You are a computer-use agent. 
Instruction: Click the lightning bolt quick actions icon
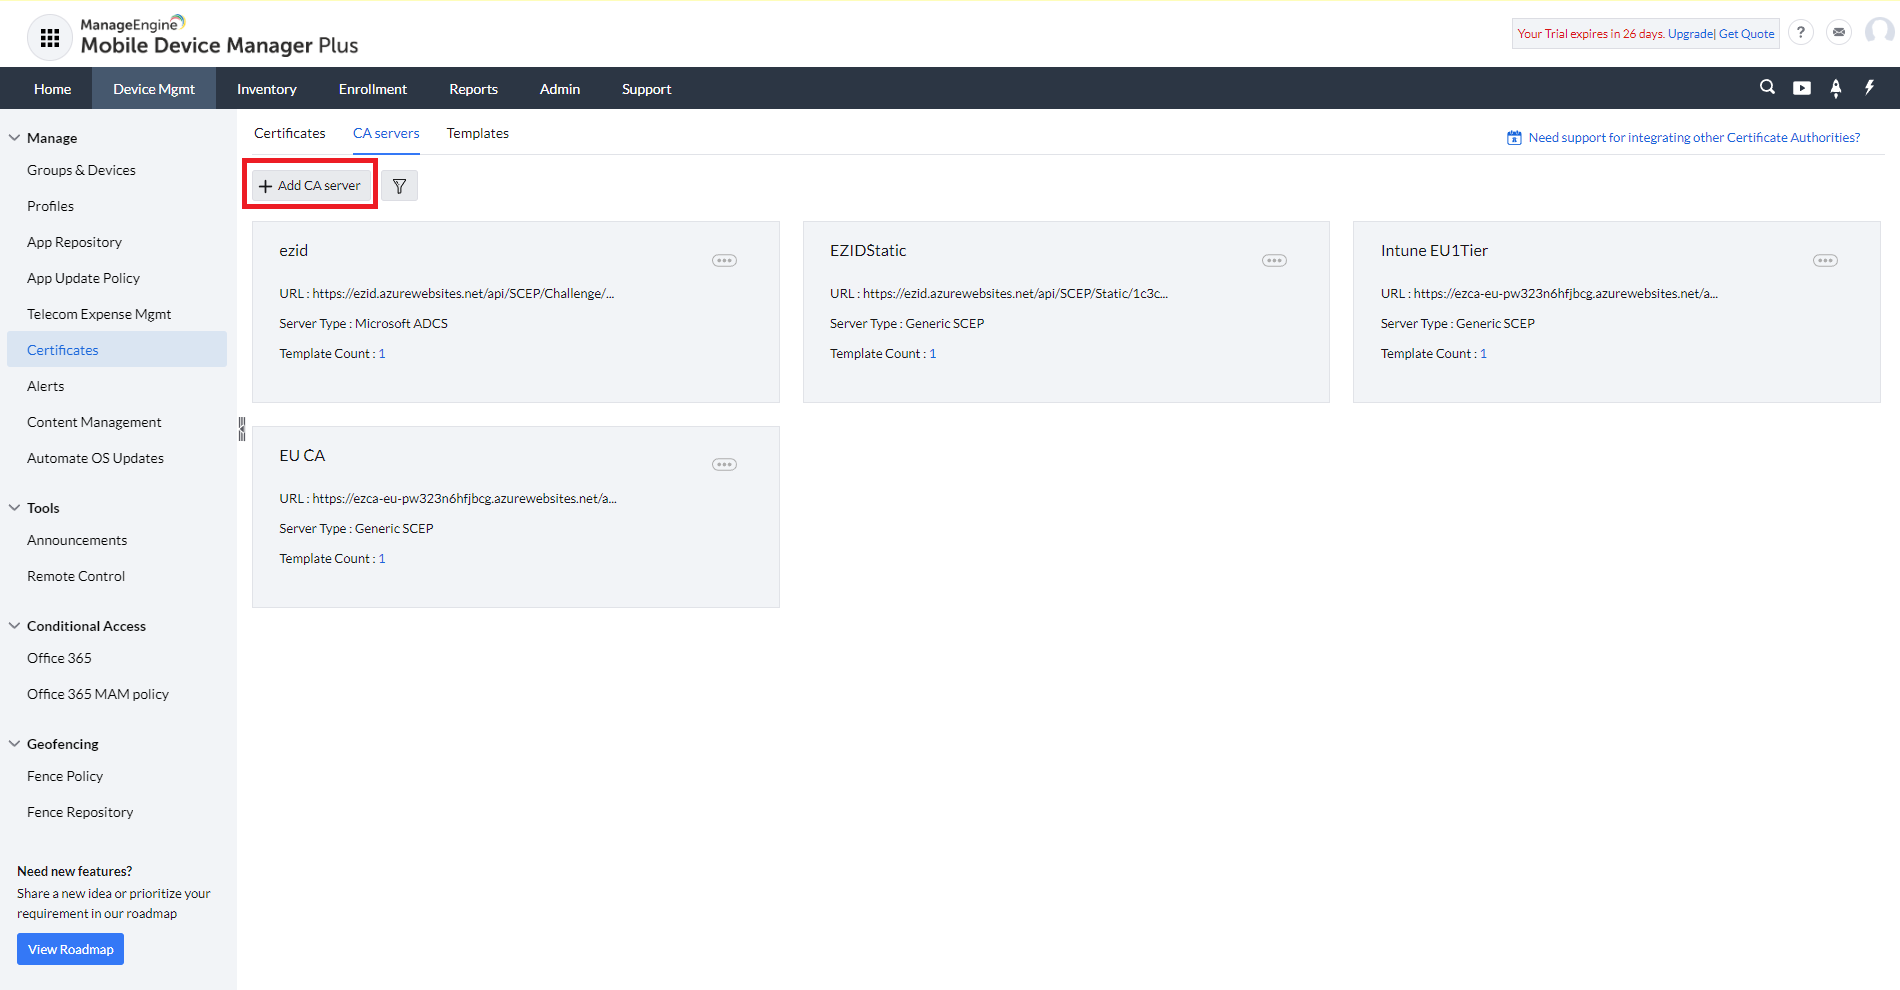click(x=1869, y=88)
